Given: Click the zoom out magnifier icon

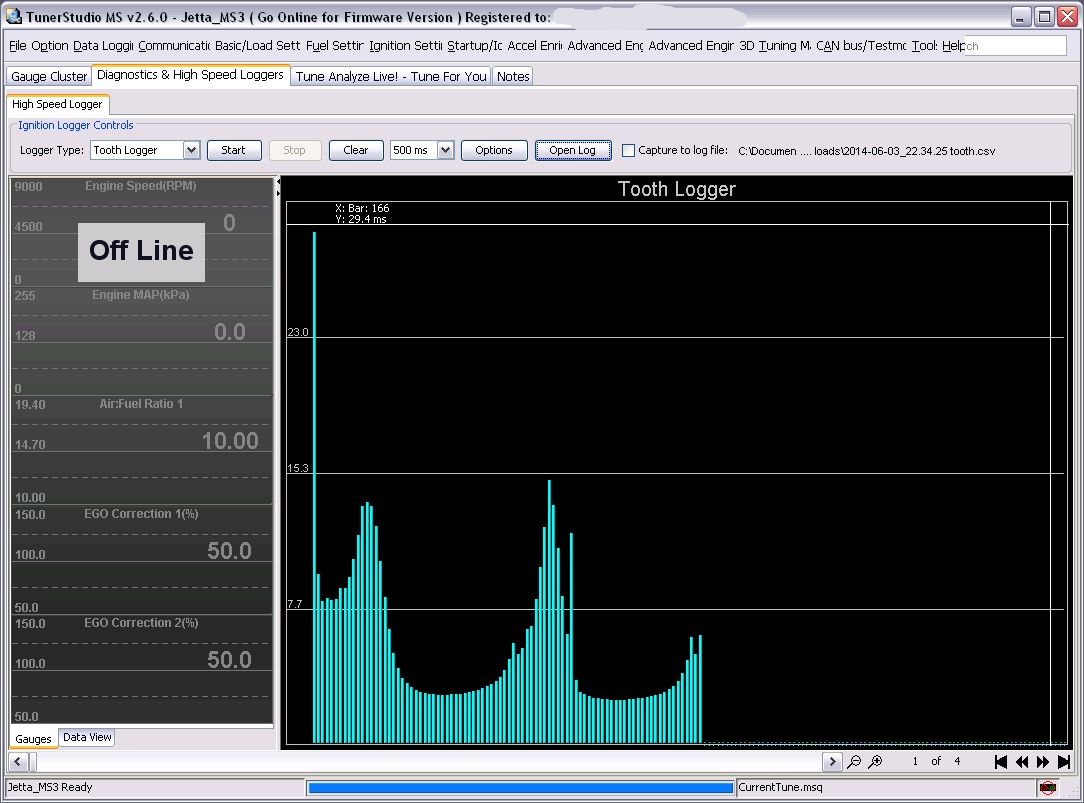Looking at the screenshot, I should point(854,762).
